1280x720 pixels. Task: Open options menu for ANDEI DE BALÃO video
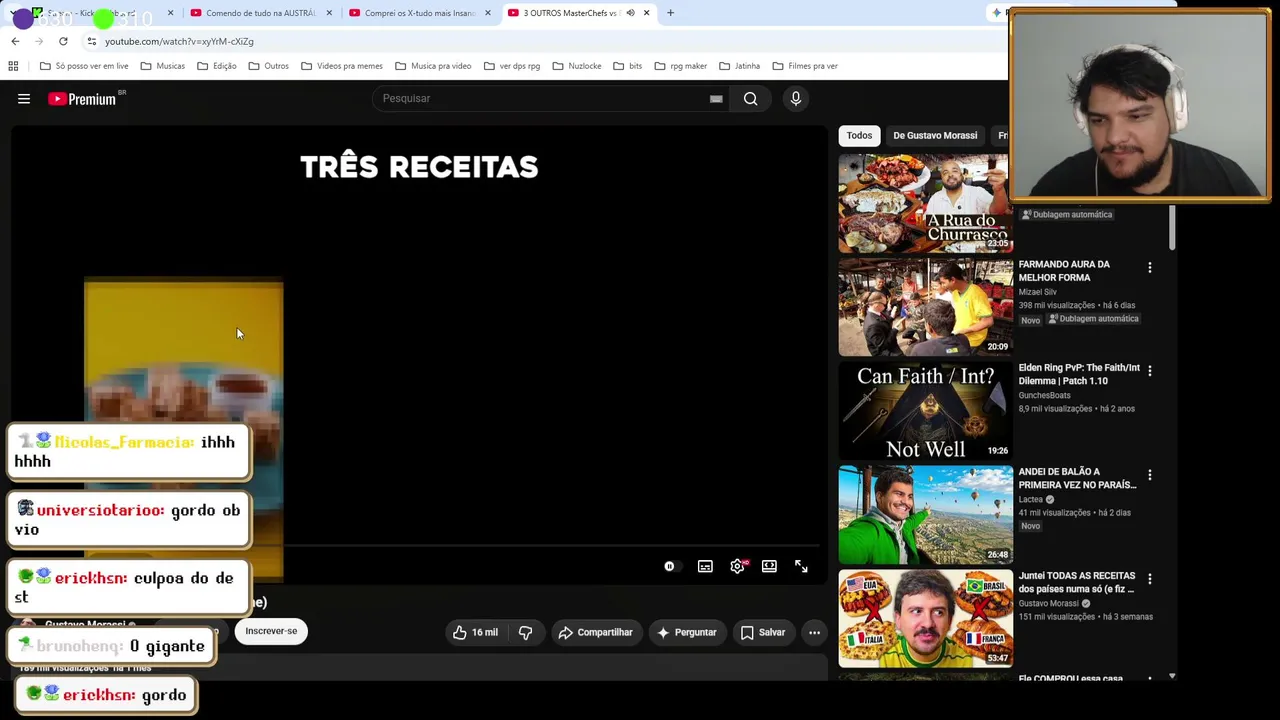(1150, 475)
